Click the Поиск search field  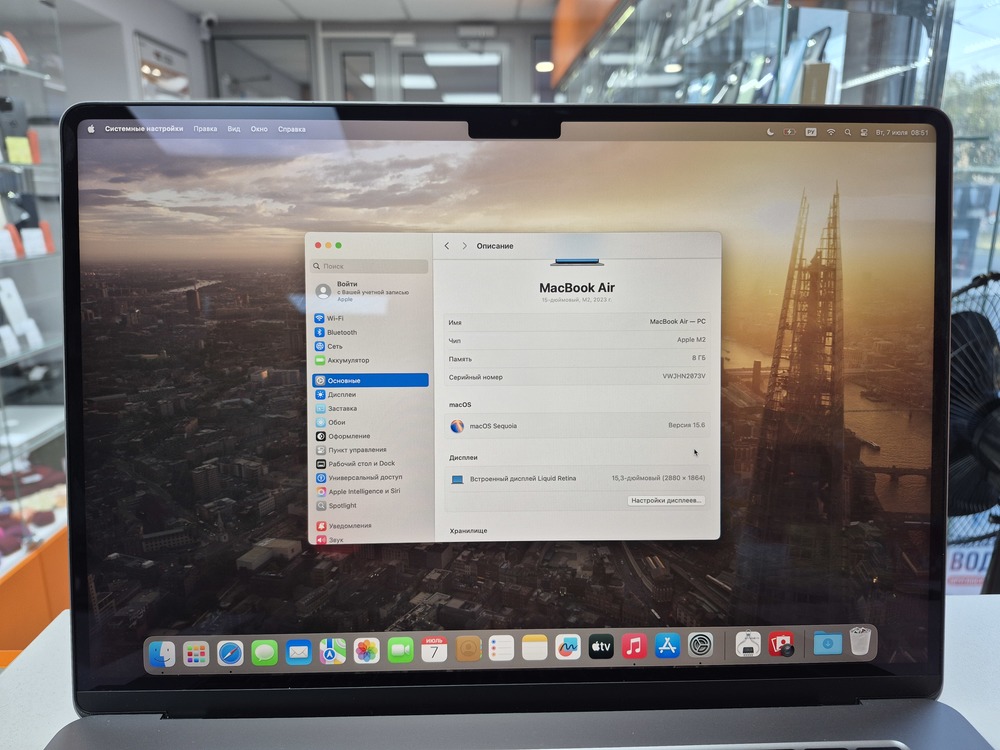pyautogui.click(x=370, y=266)
